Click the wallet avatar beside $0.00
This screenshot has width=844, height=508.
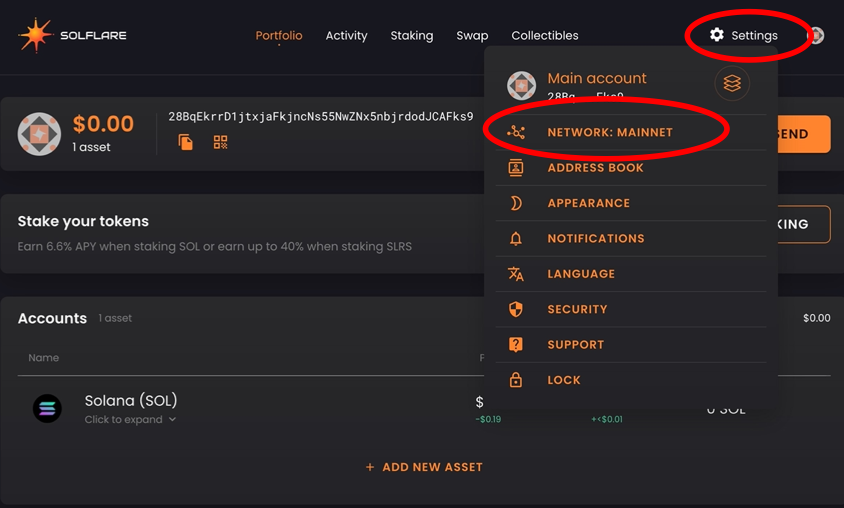[39, 134]
